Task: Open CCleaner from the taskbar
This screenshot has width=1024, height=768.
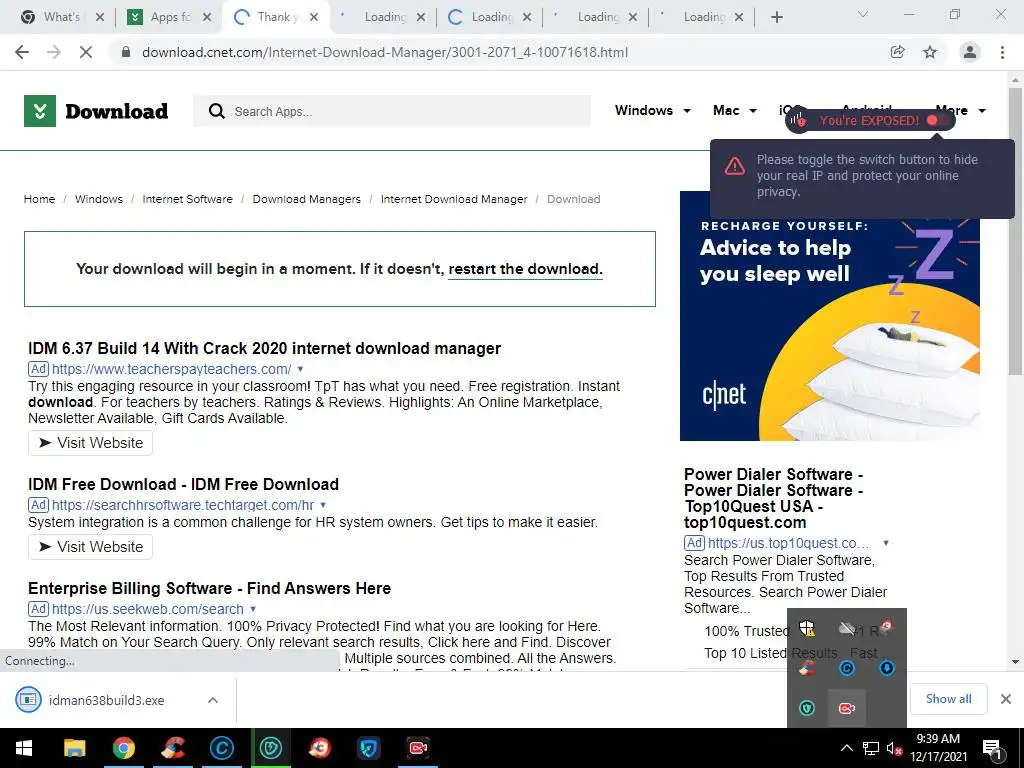Action: [172, 748]
